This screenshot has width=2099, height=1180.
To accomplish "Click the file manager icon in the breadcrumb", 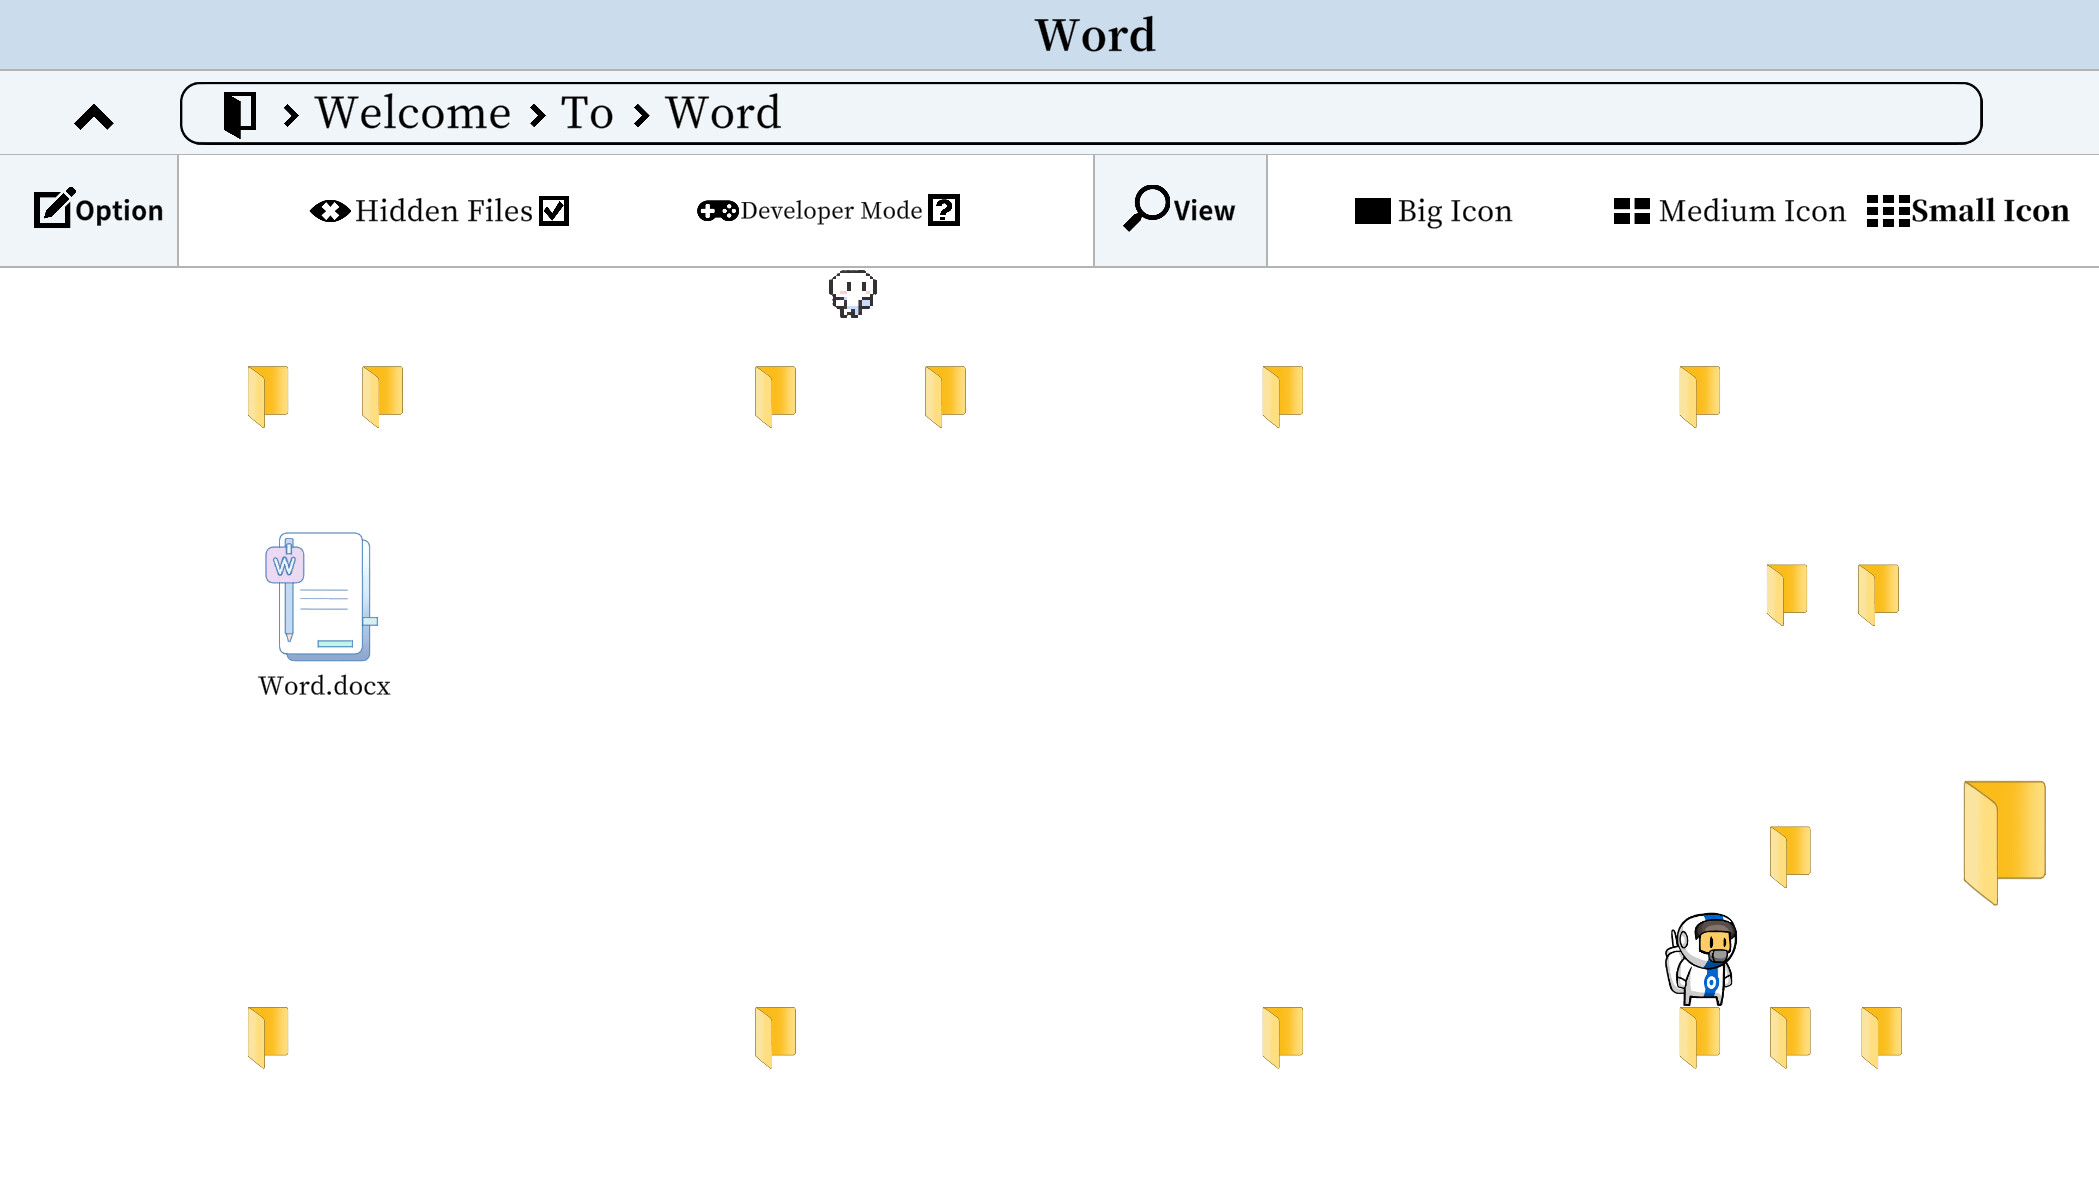I will (237, 112).
